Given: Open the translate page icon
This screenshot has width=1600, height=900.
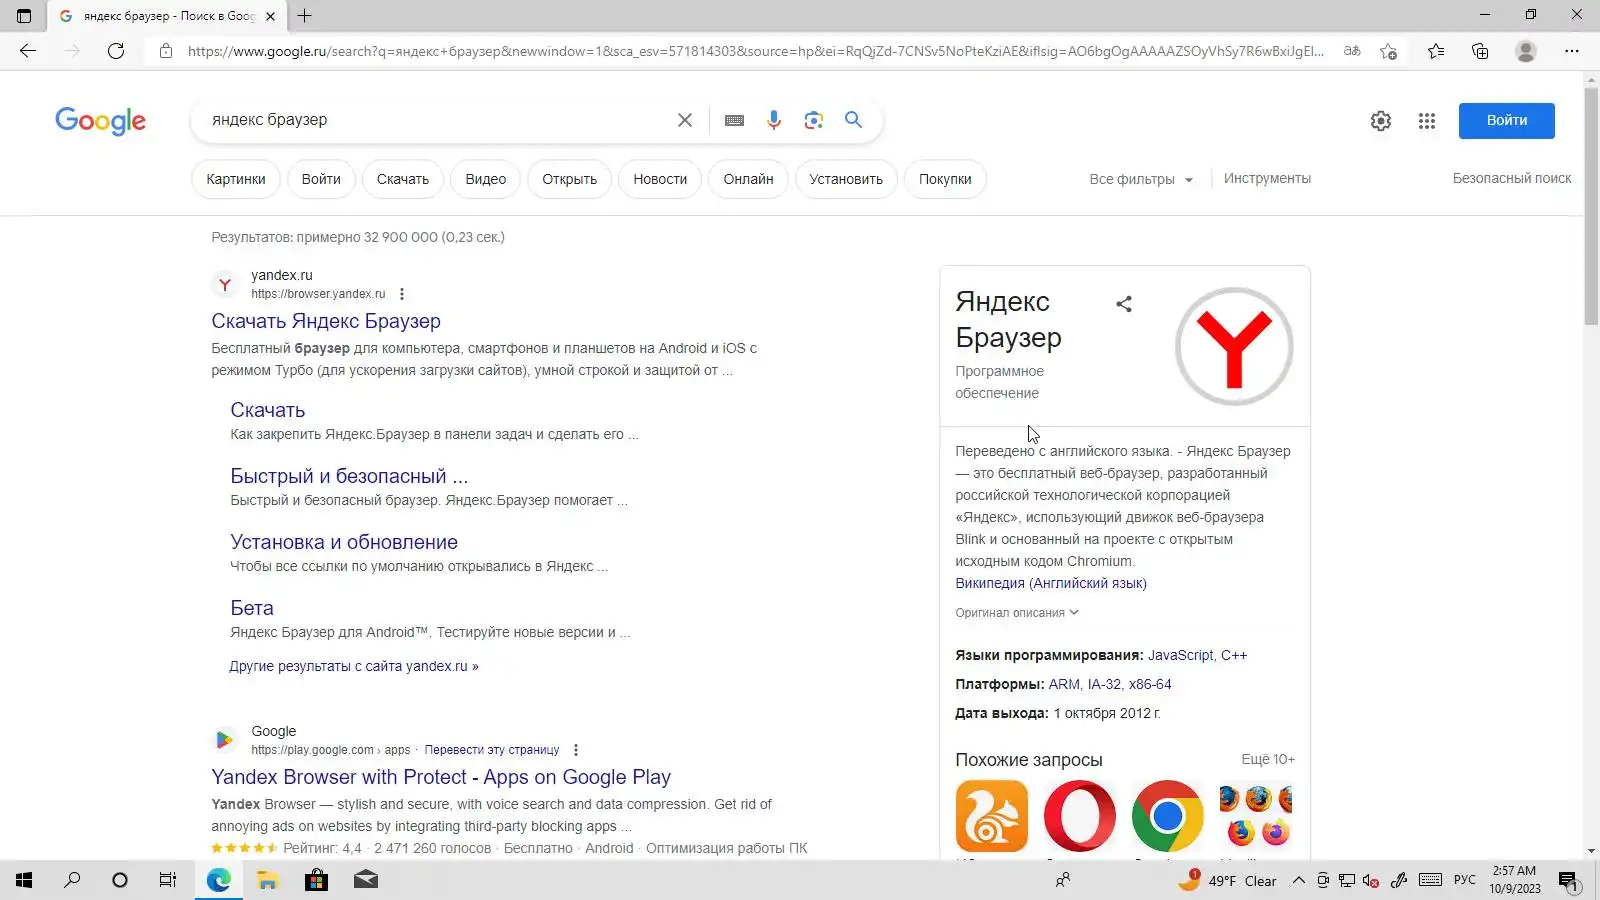Looking at the screenshot, I should pos(1352,51).
